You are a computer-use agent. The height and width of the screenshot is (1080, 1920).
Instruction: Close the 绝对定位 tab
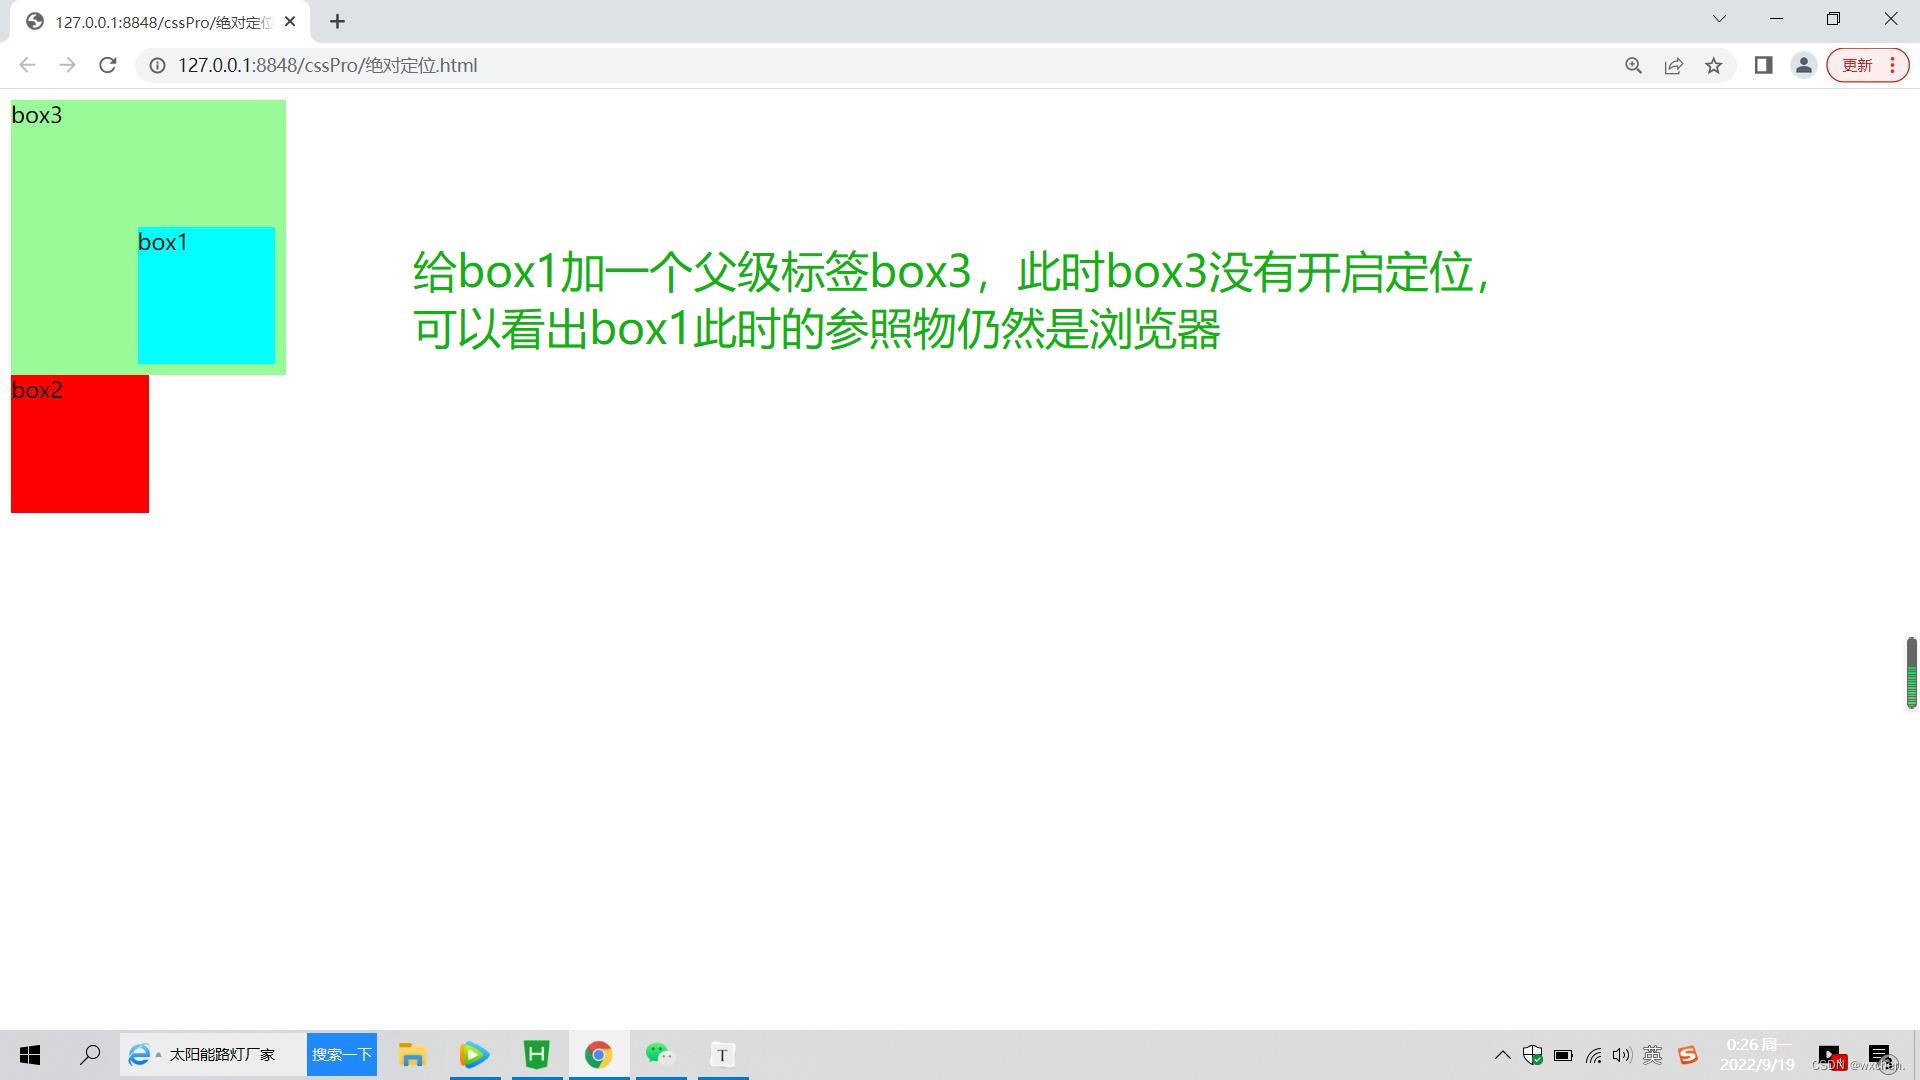[x=290, y=21]
